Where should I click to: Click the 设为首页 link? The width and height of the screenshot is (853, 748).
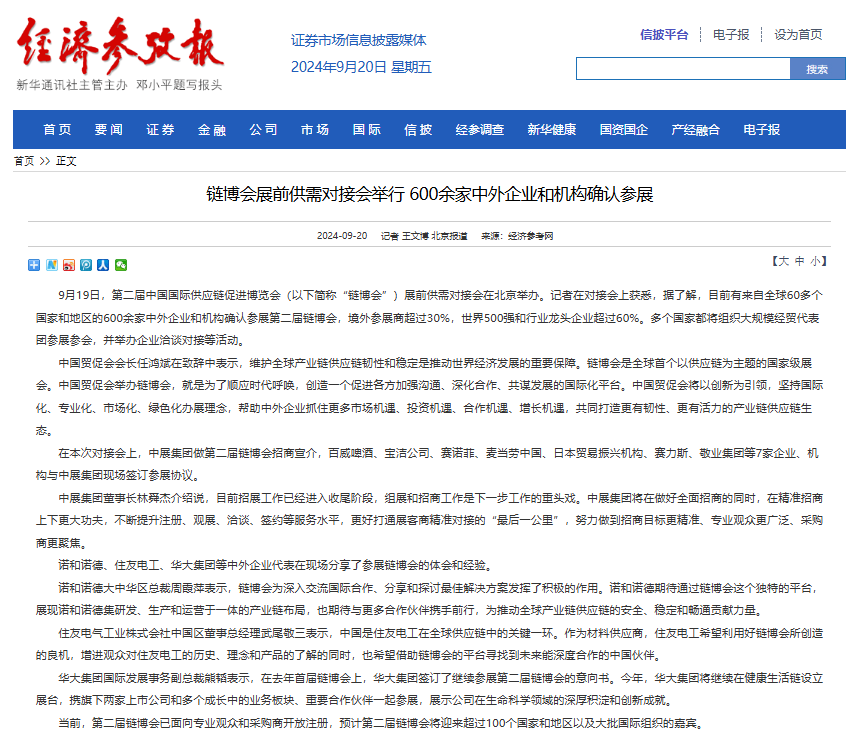click(x=798, y=34)
